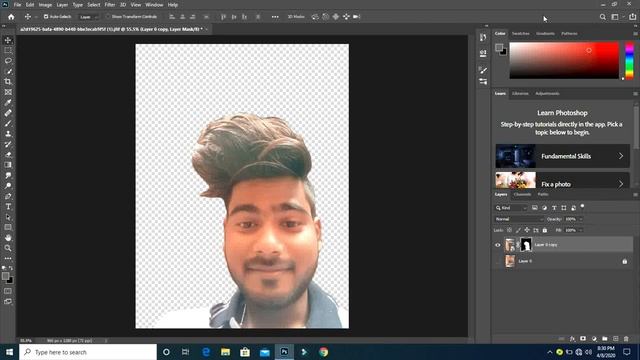640x360 pixels.
Task: Select the Horizontal Type tool
Action: pos(8,207)
